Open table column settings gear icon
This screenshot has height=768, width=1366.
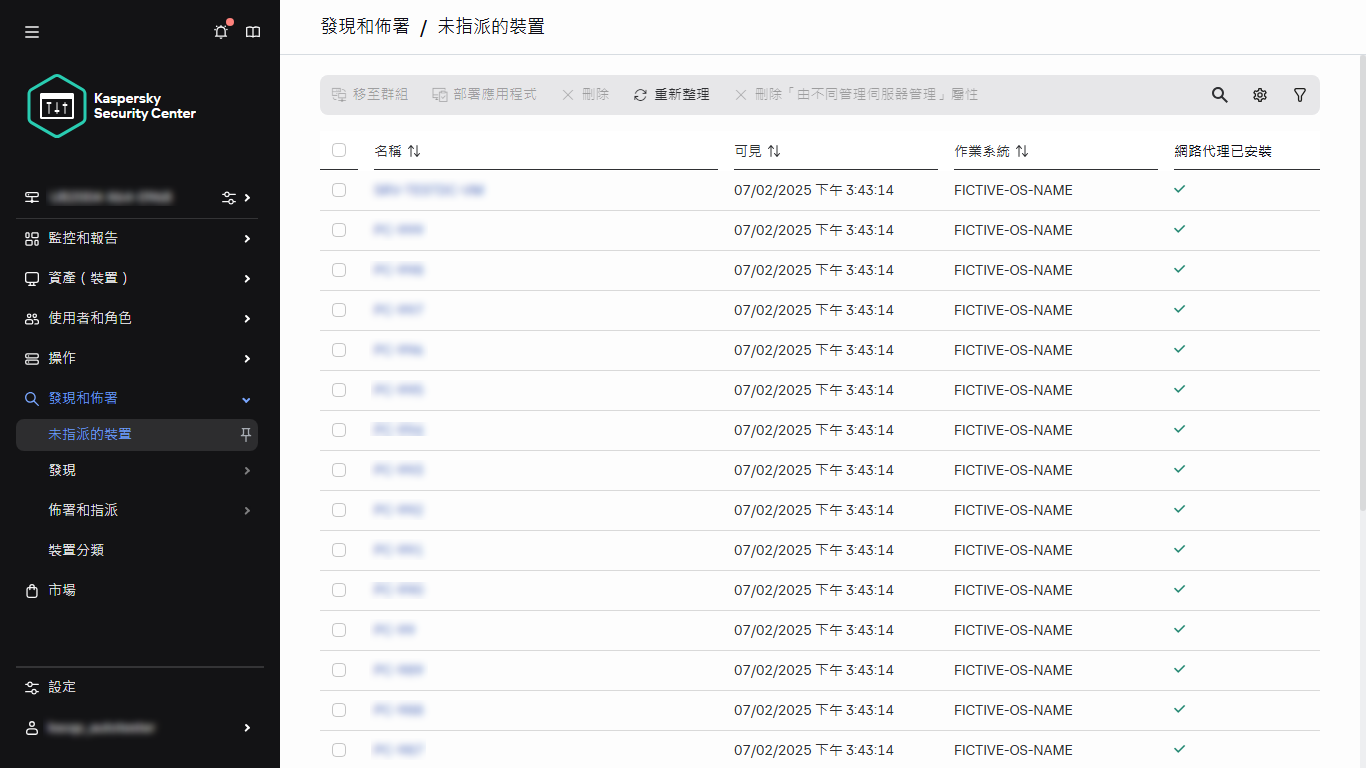tap(1259, 94)
